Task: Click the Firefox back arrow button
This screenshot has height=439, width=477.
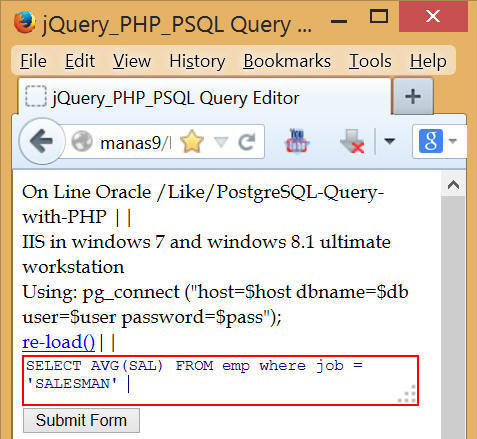Action: [42, 141]
